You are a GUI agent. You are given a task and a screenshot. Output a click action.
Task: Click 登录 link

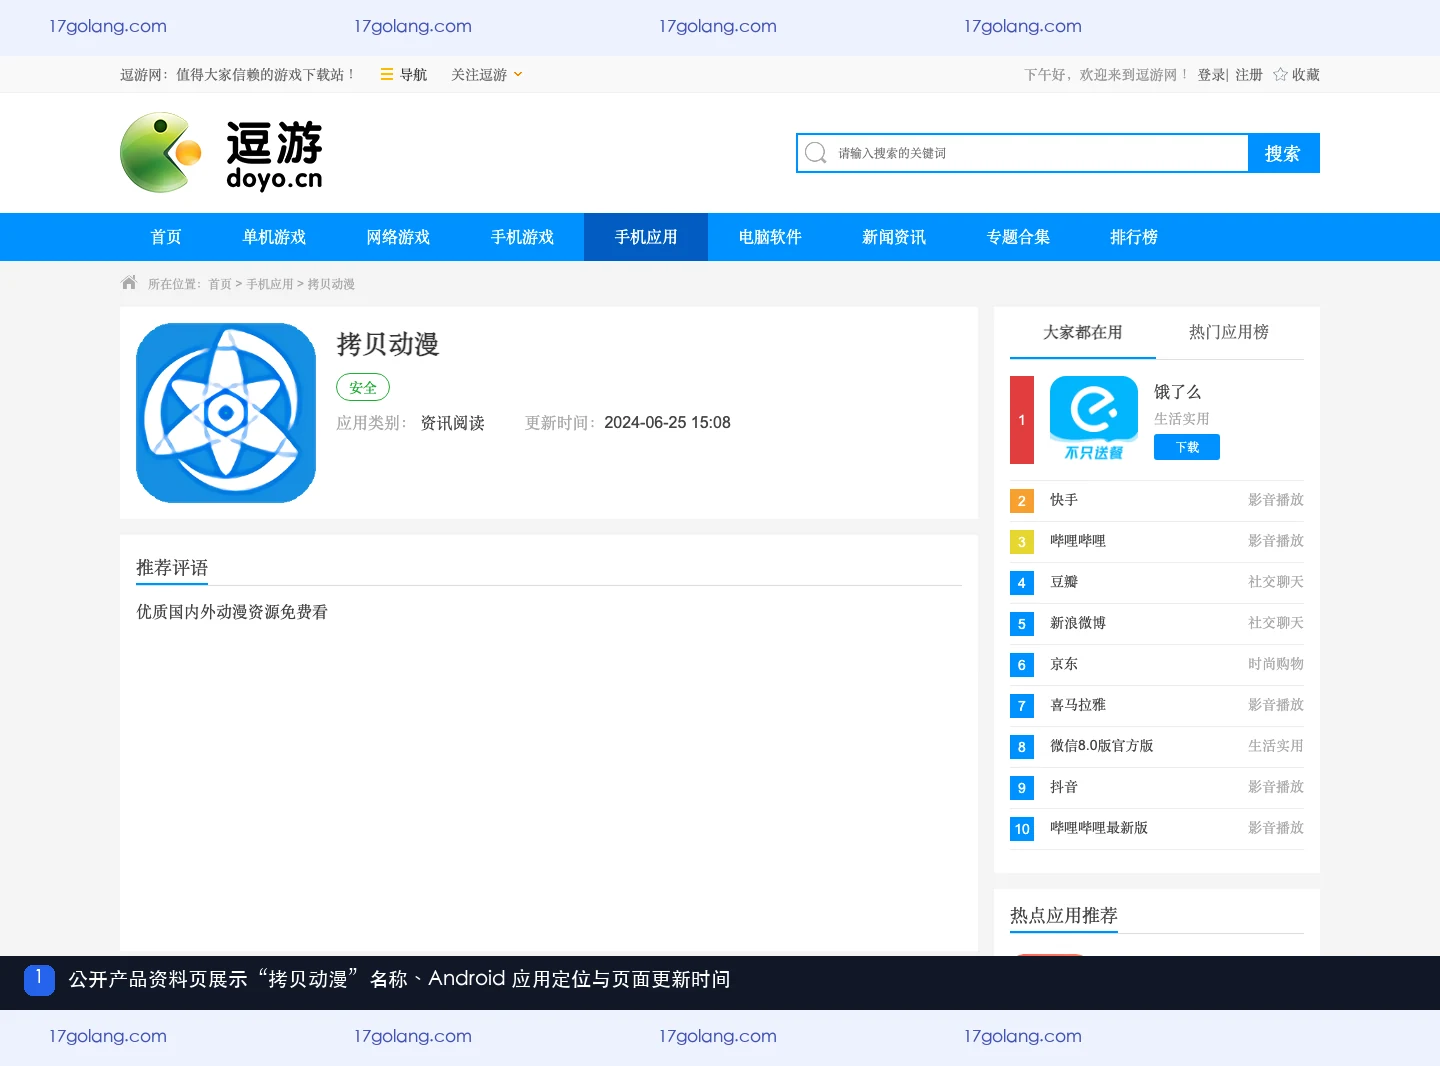pyautogui.click(x=1211, y=75)
